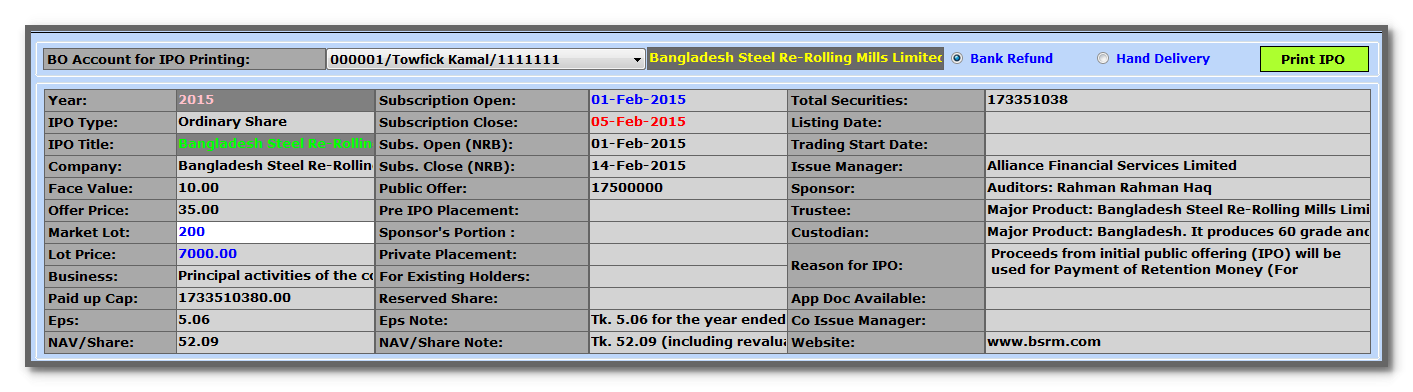Image resolution: width=1413 pixels, height=392 pixels.
Task: Click the Subs. Close (NRB) date 14-Feb-2015
Action: [688, 166]
